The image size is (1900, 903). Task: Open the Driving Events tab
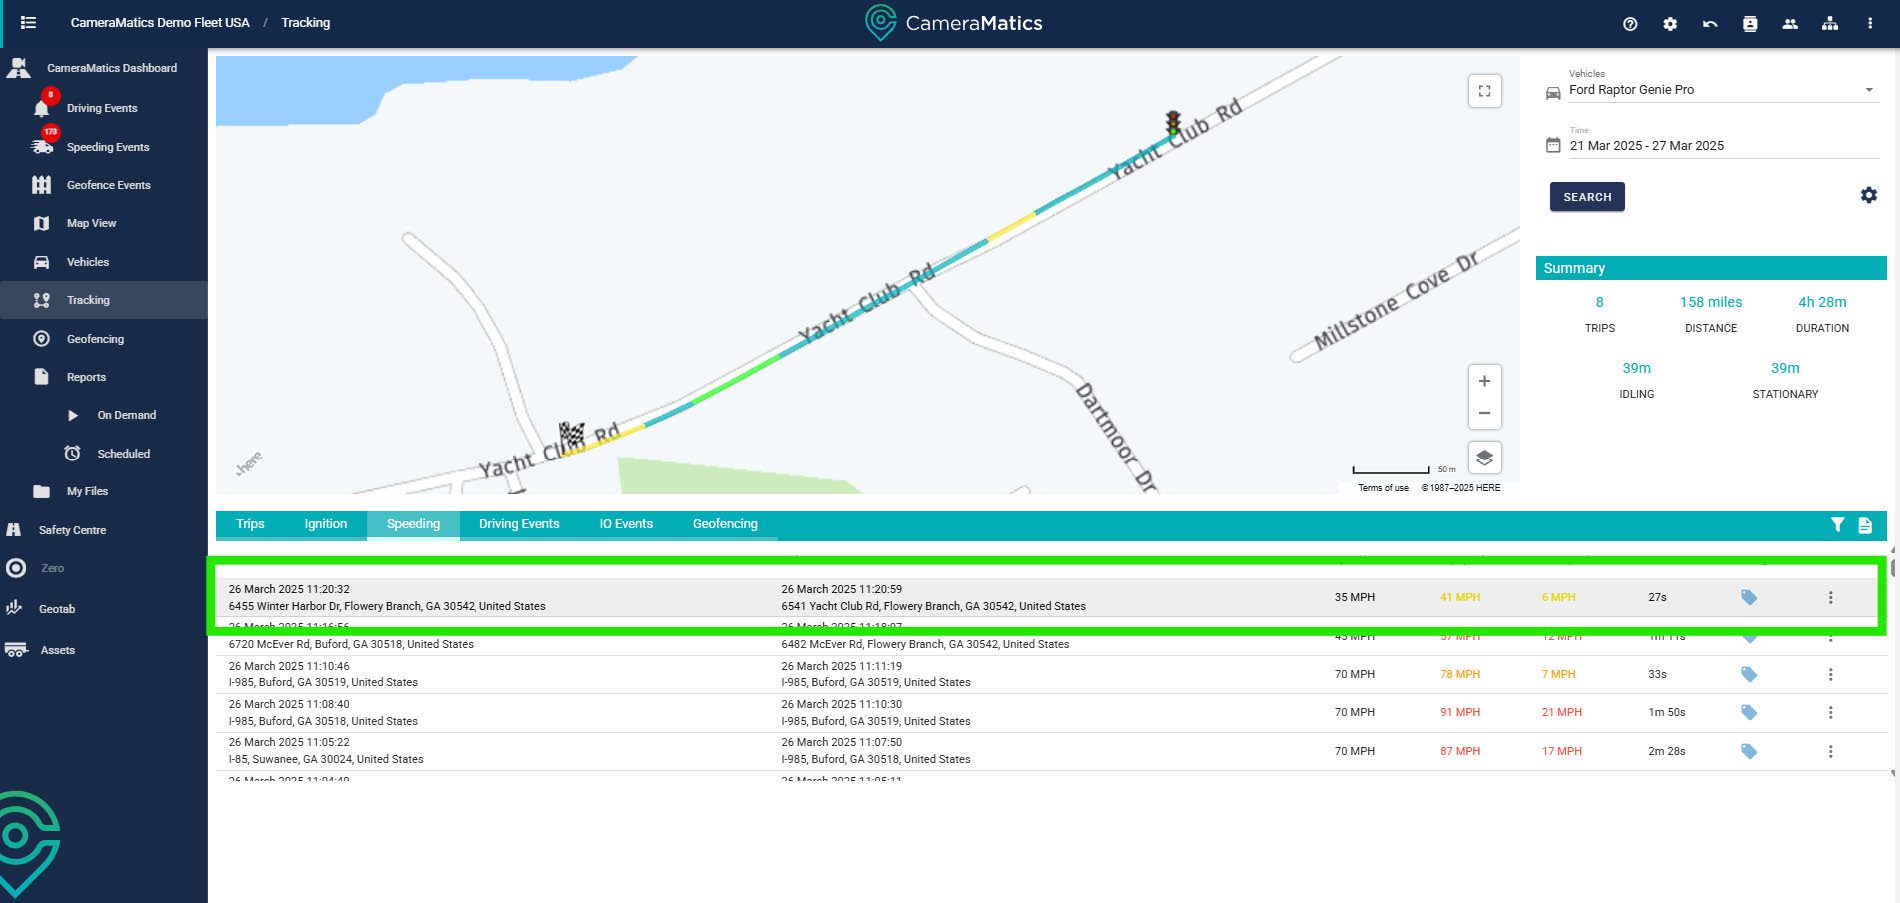[519, 524]
